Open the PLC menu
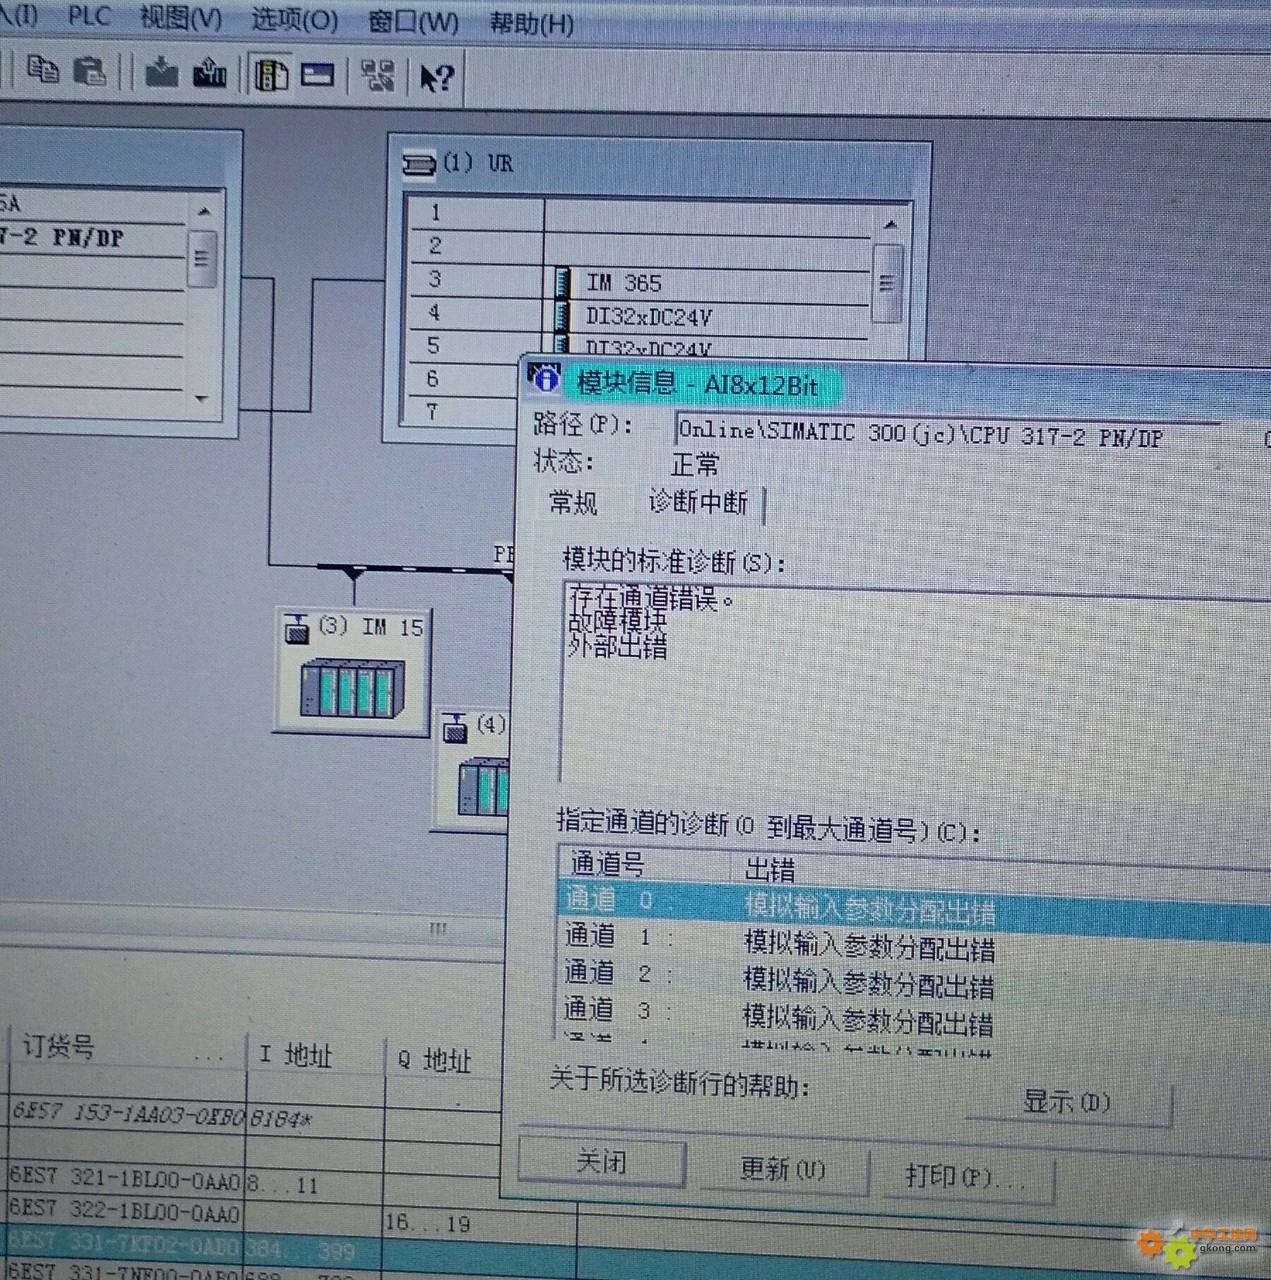 pyautogui.click(x=89, y=17)
